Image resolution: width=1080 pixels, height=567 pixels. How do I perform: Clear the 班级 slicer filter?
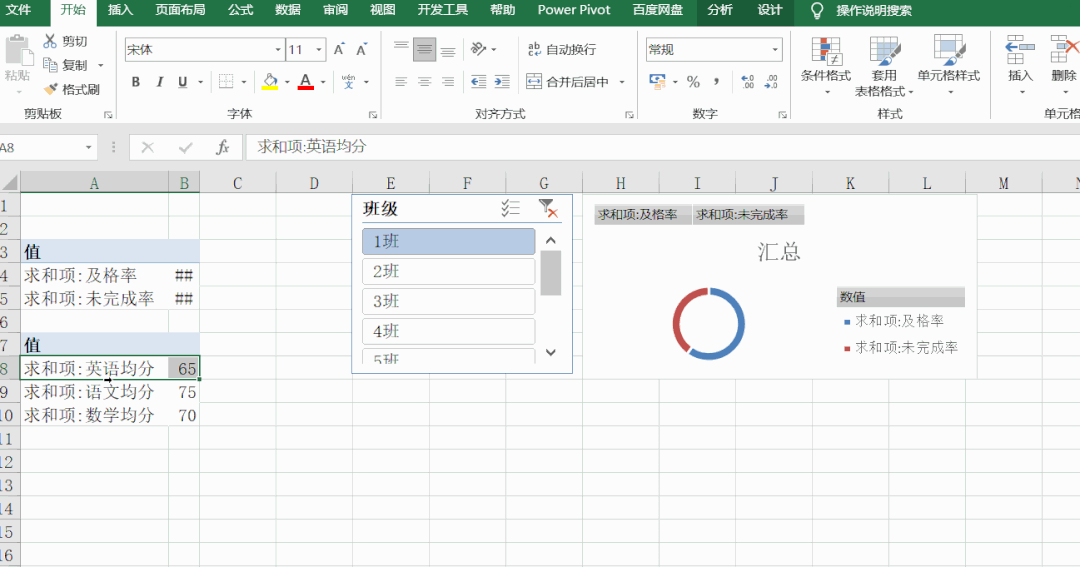point(548,208)
